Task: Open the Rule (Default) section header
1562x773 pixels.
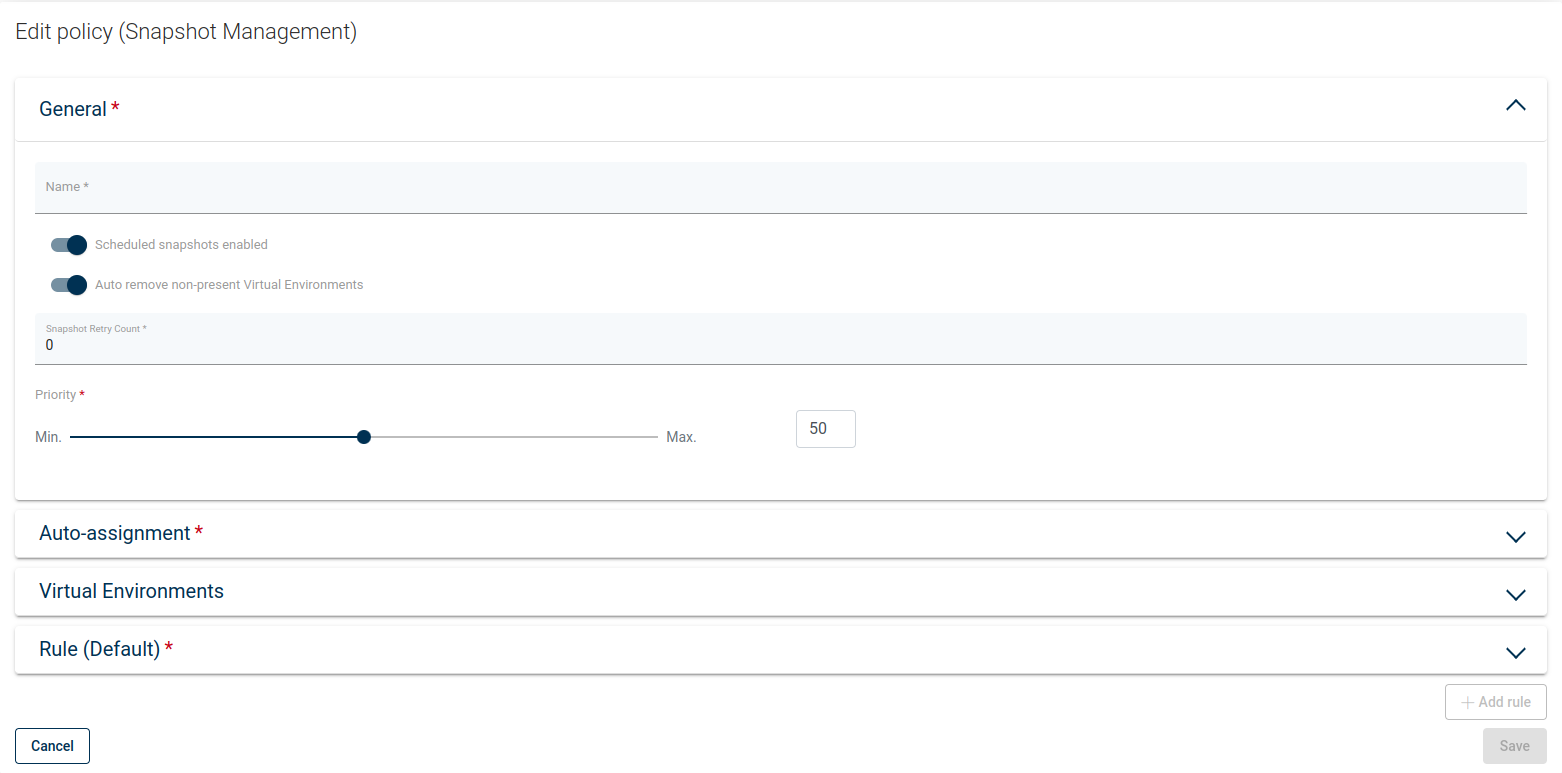Action: pyautogui.click(x=100, y=650)
